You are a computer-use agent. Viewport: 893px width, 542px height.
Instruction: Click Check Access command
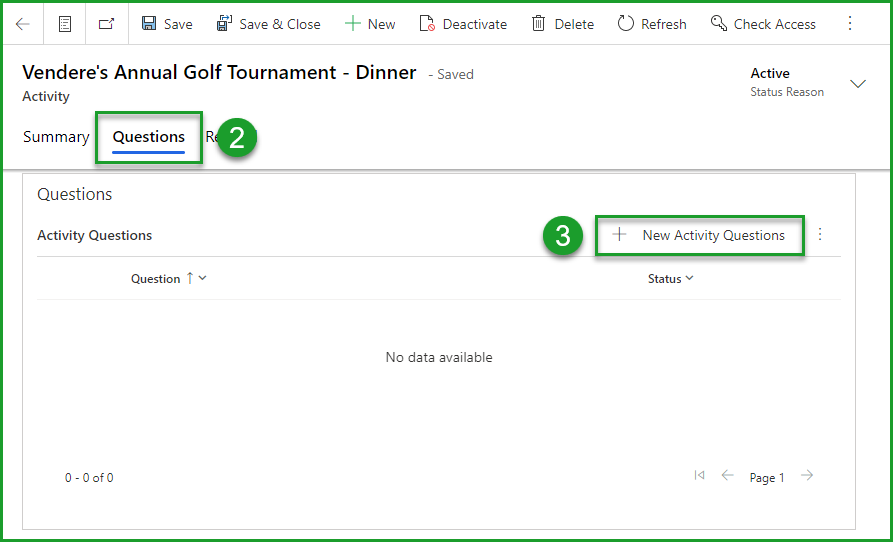[763, 24]
